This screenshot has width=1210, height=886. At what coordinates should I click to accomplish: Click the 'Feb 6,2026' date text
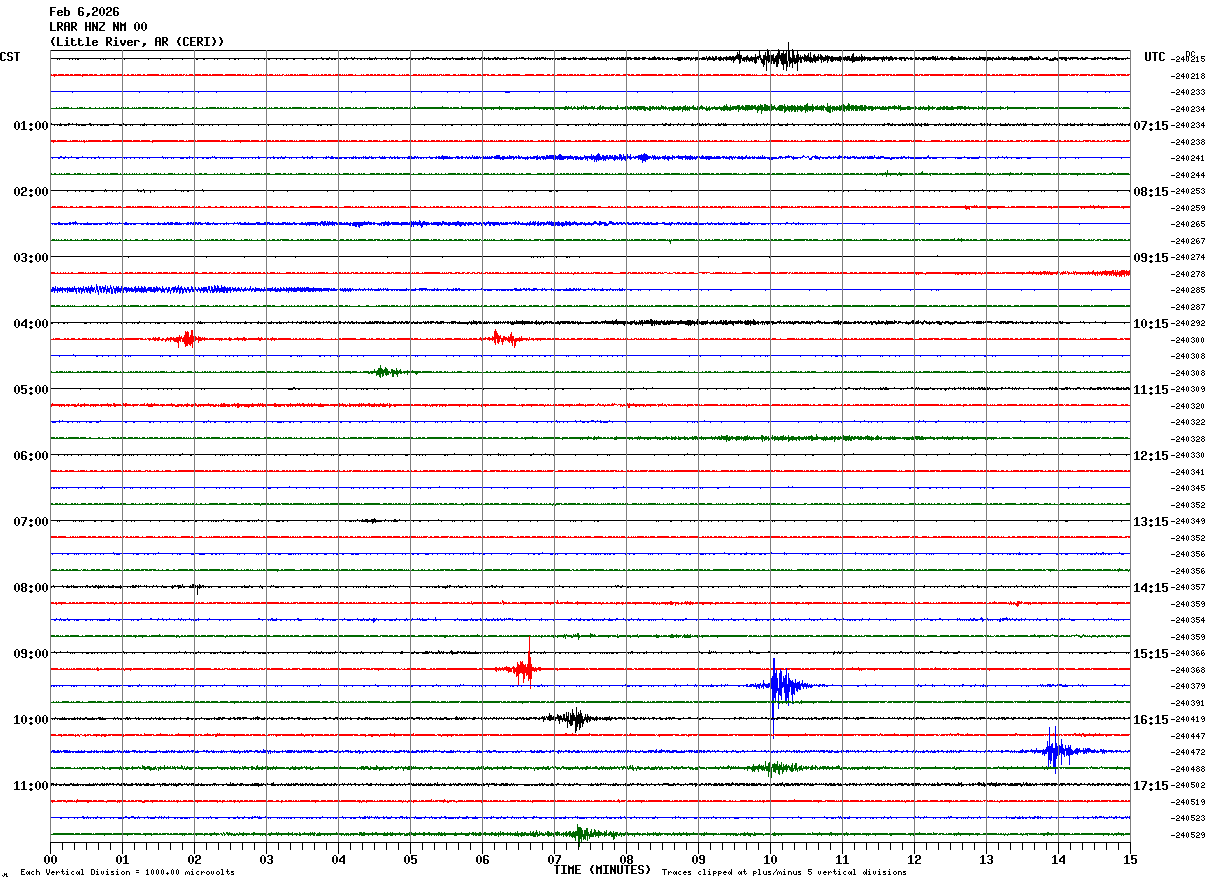pyautogui.click(x=84, y=12)
